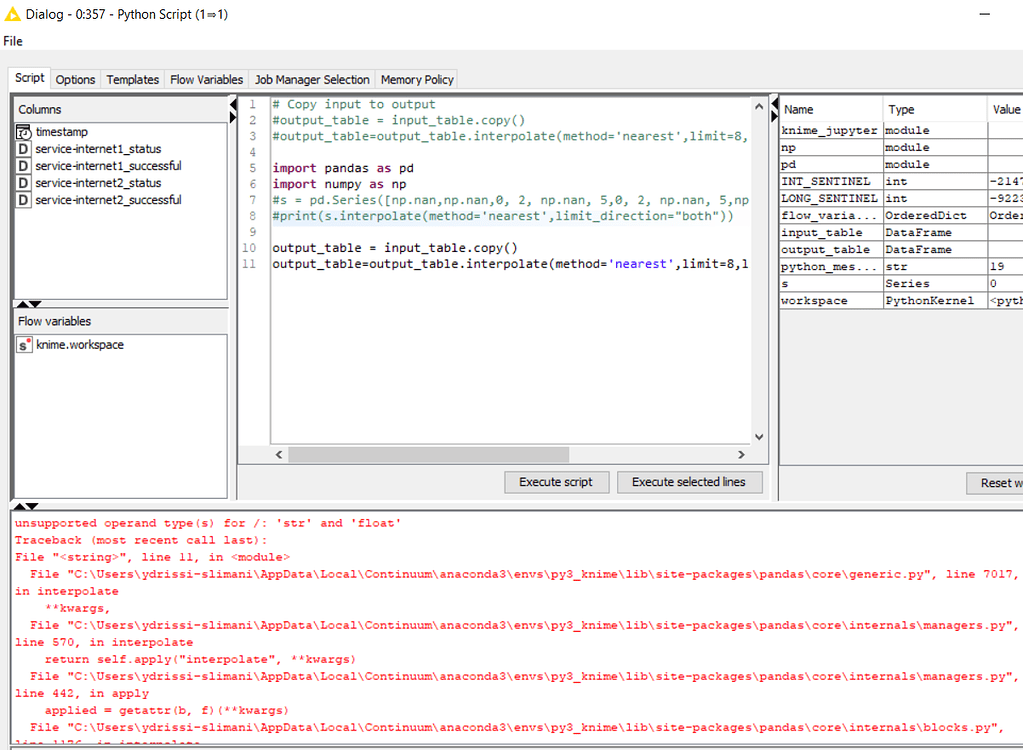Switch to the Memory Policy tab

(x=416, y=78)
